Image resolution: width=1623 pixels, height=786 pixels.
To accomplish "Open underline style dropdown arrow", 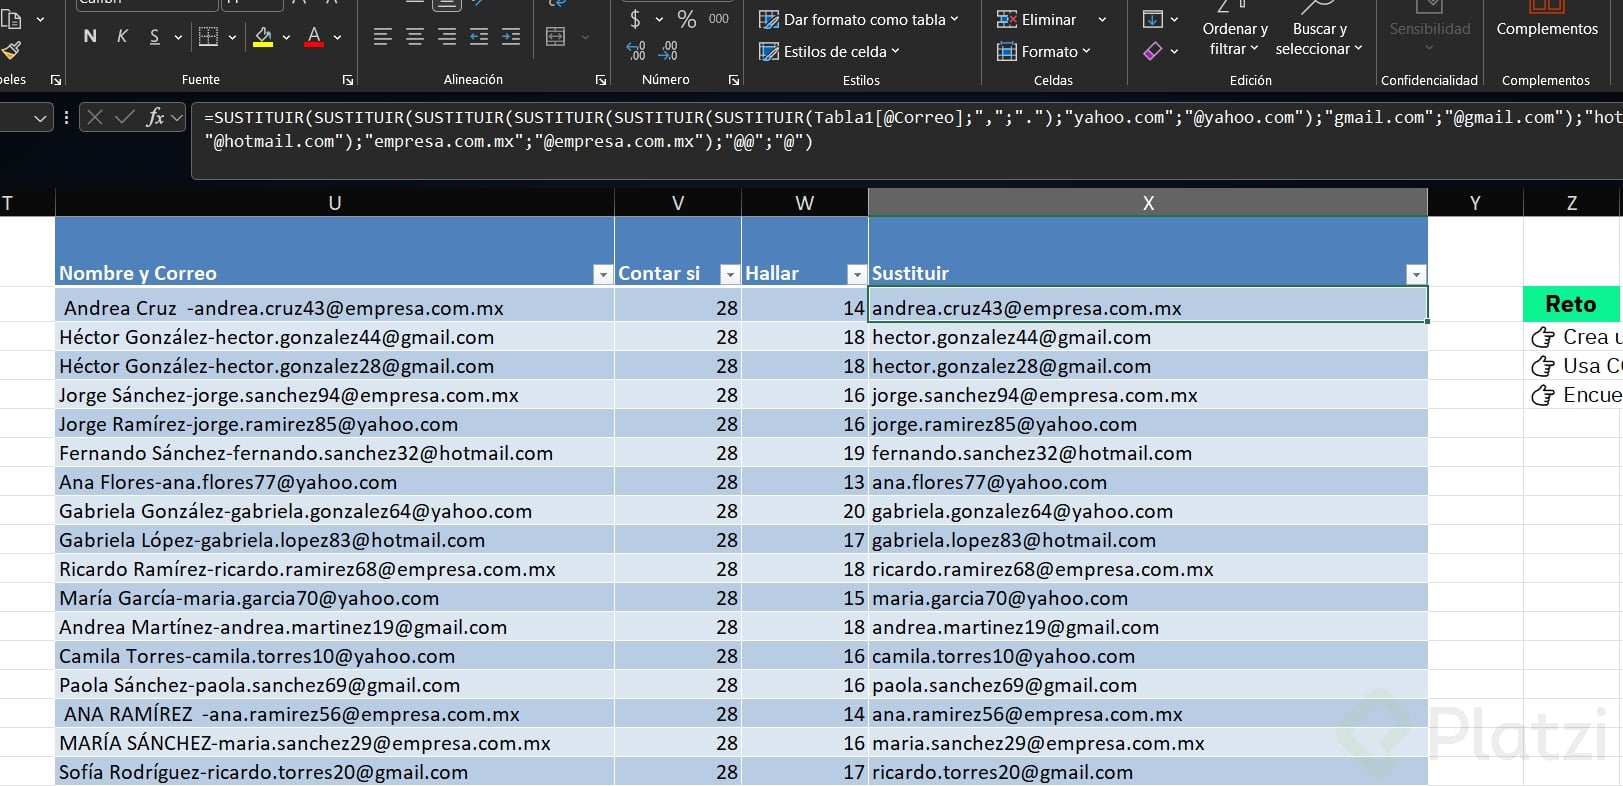I will tap(178, 38).
